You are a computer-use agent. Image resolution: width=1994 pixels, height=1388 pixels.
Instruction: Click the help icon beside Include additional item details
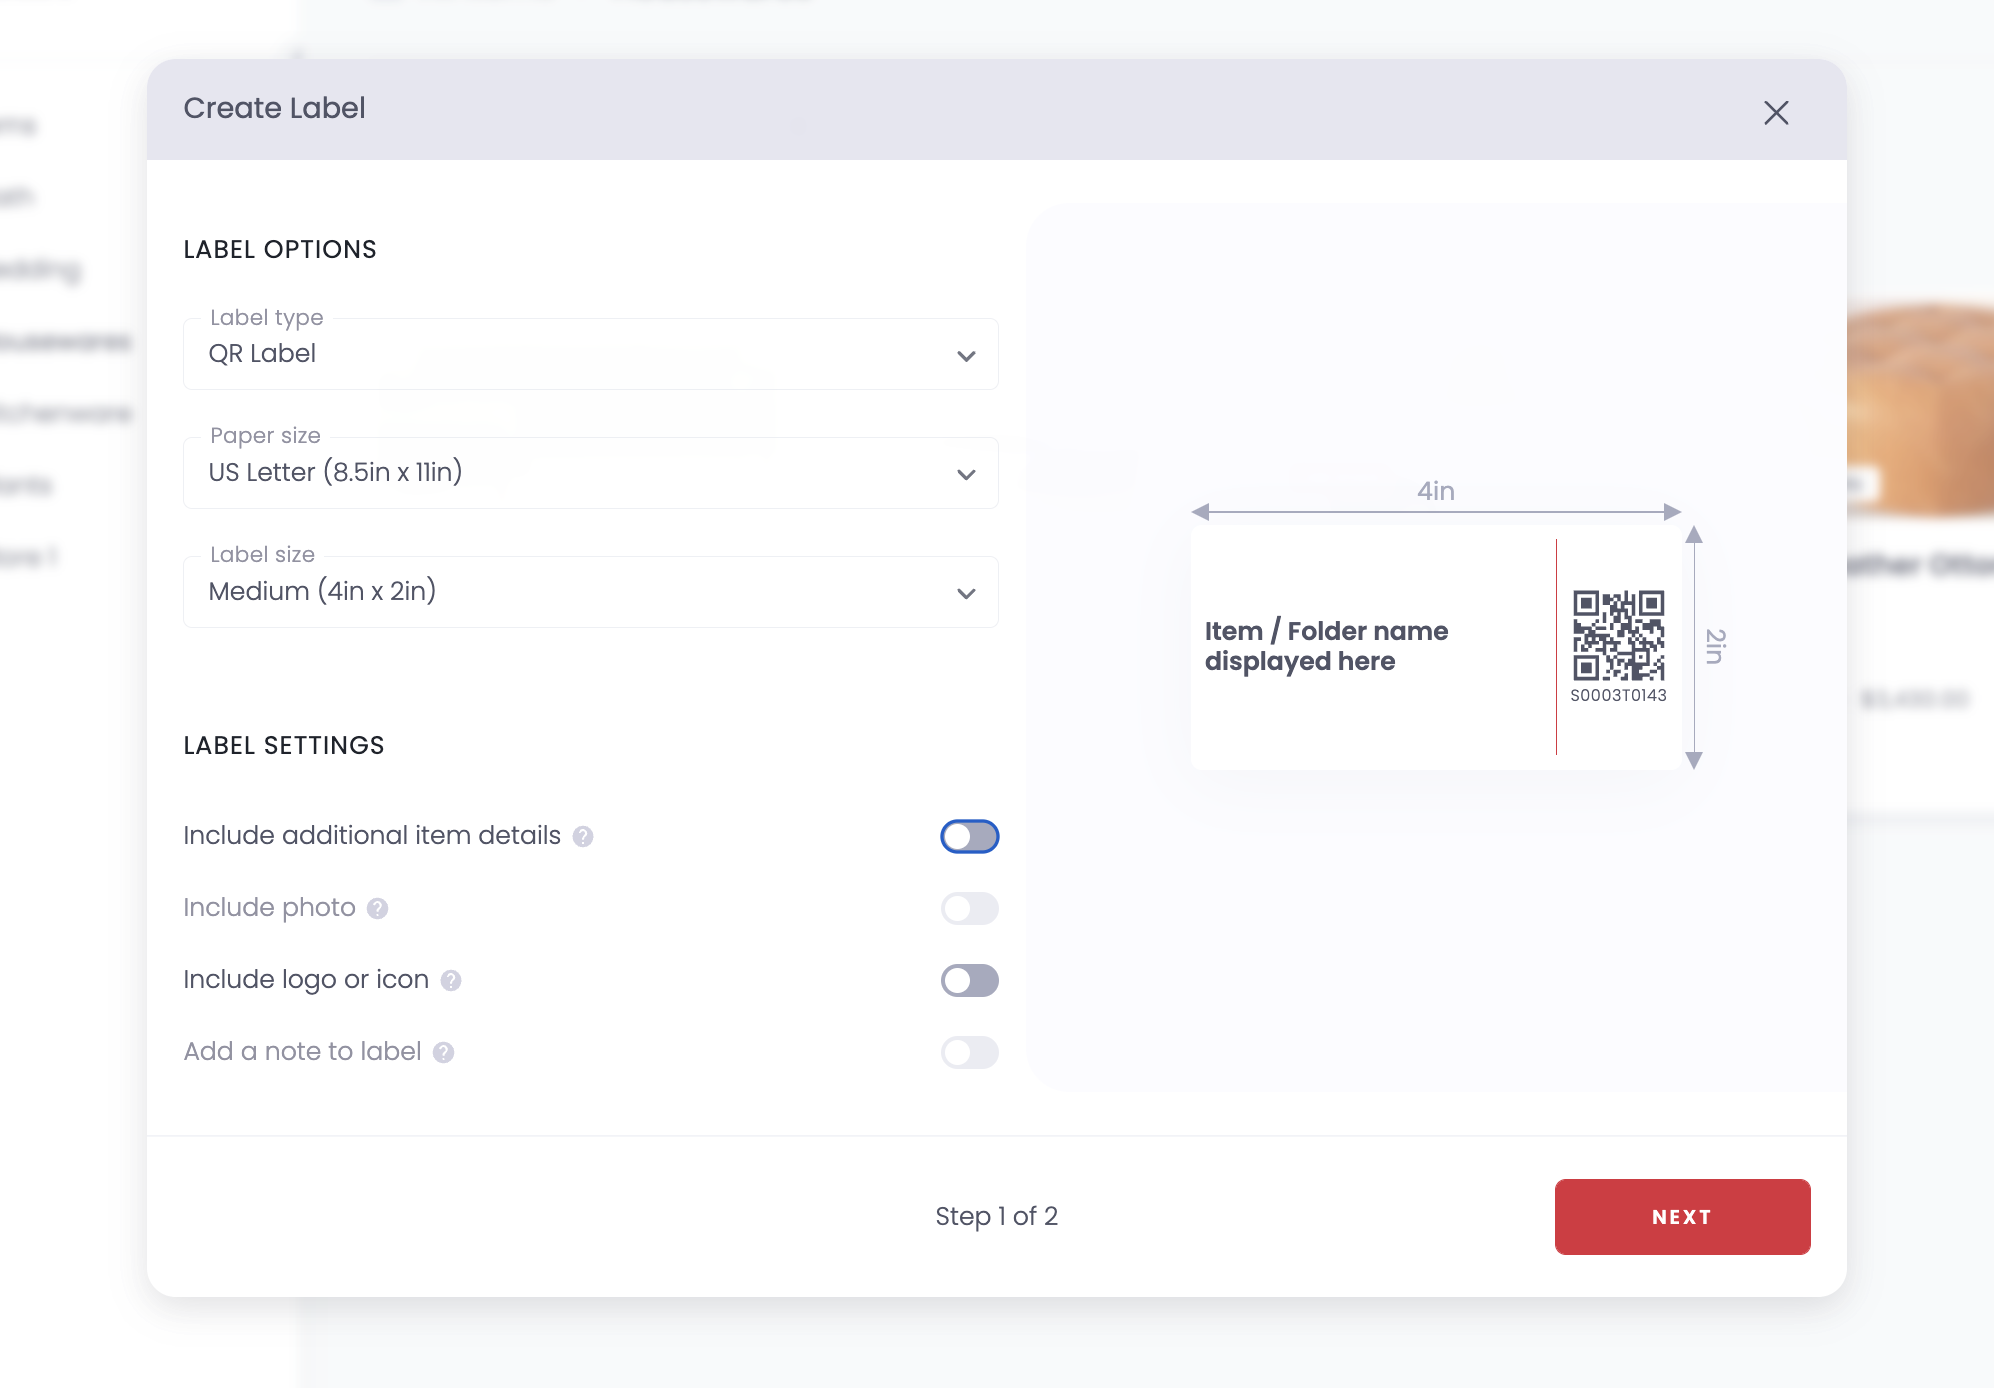[583, 837]
